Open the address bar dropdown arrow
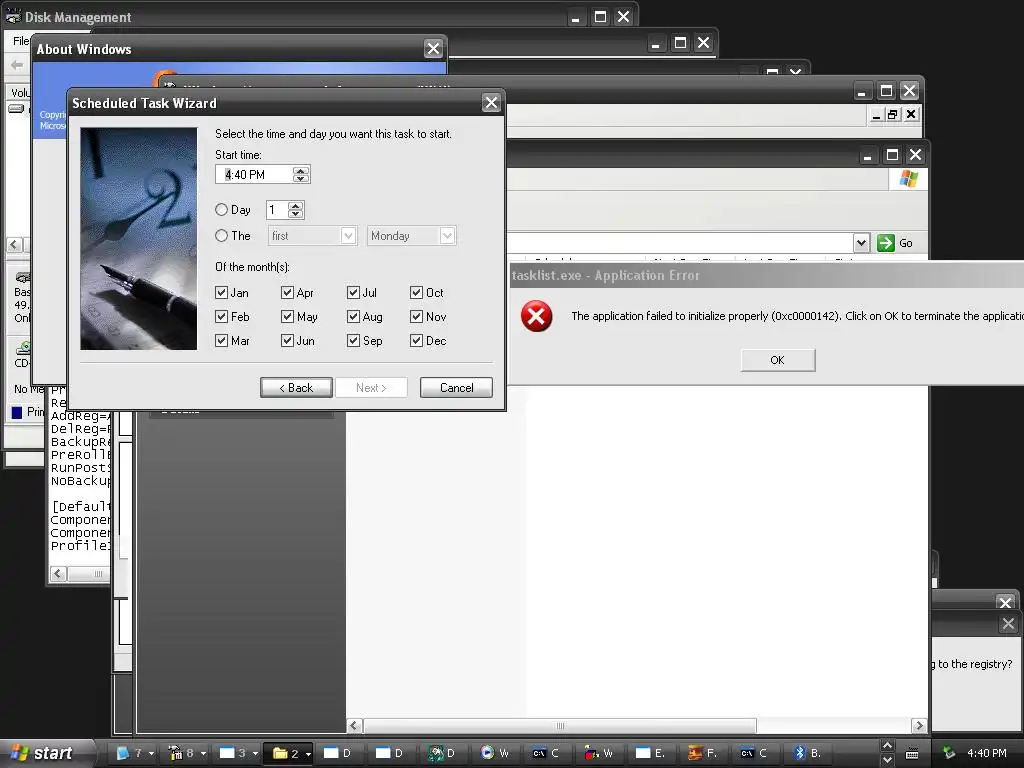Viewport: 1024px width, 768px height. [861, 243]
